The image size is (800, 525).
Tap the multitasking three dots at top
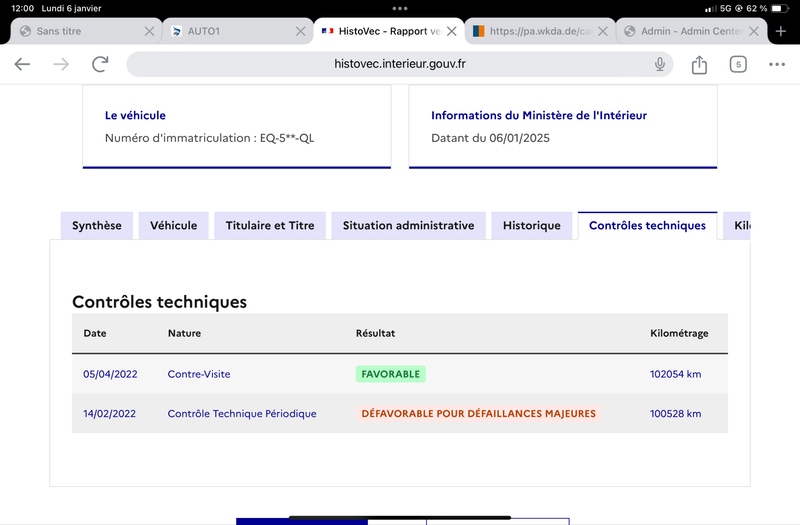tap(400, 8)
